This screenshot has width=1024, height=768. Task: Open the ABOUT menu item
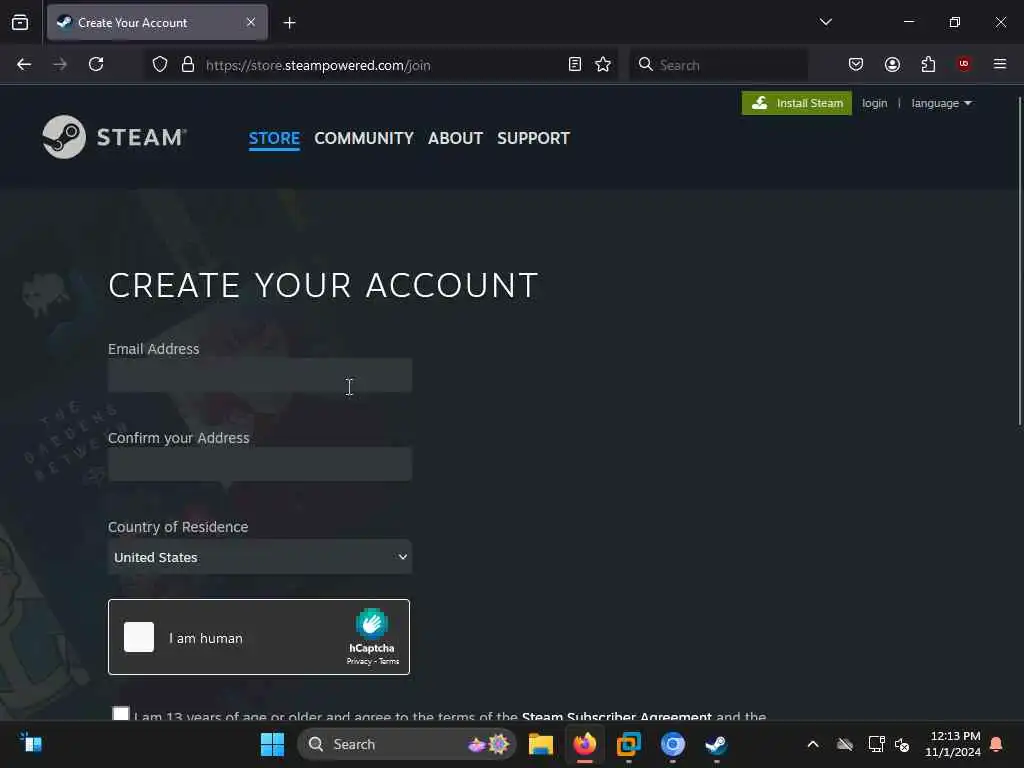tap(455, 138)
